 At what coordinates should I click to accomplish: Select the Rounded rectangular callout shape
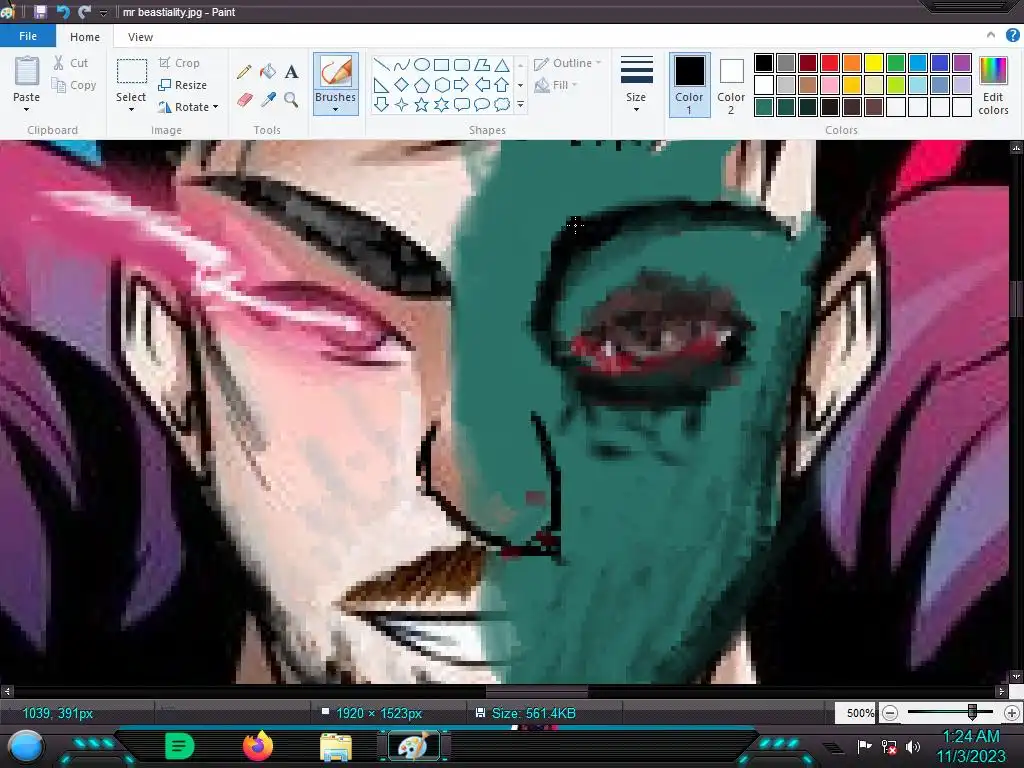coord(462,104)
